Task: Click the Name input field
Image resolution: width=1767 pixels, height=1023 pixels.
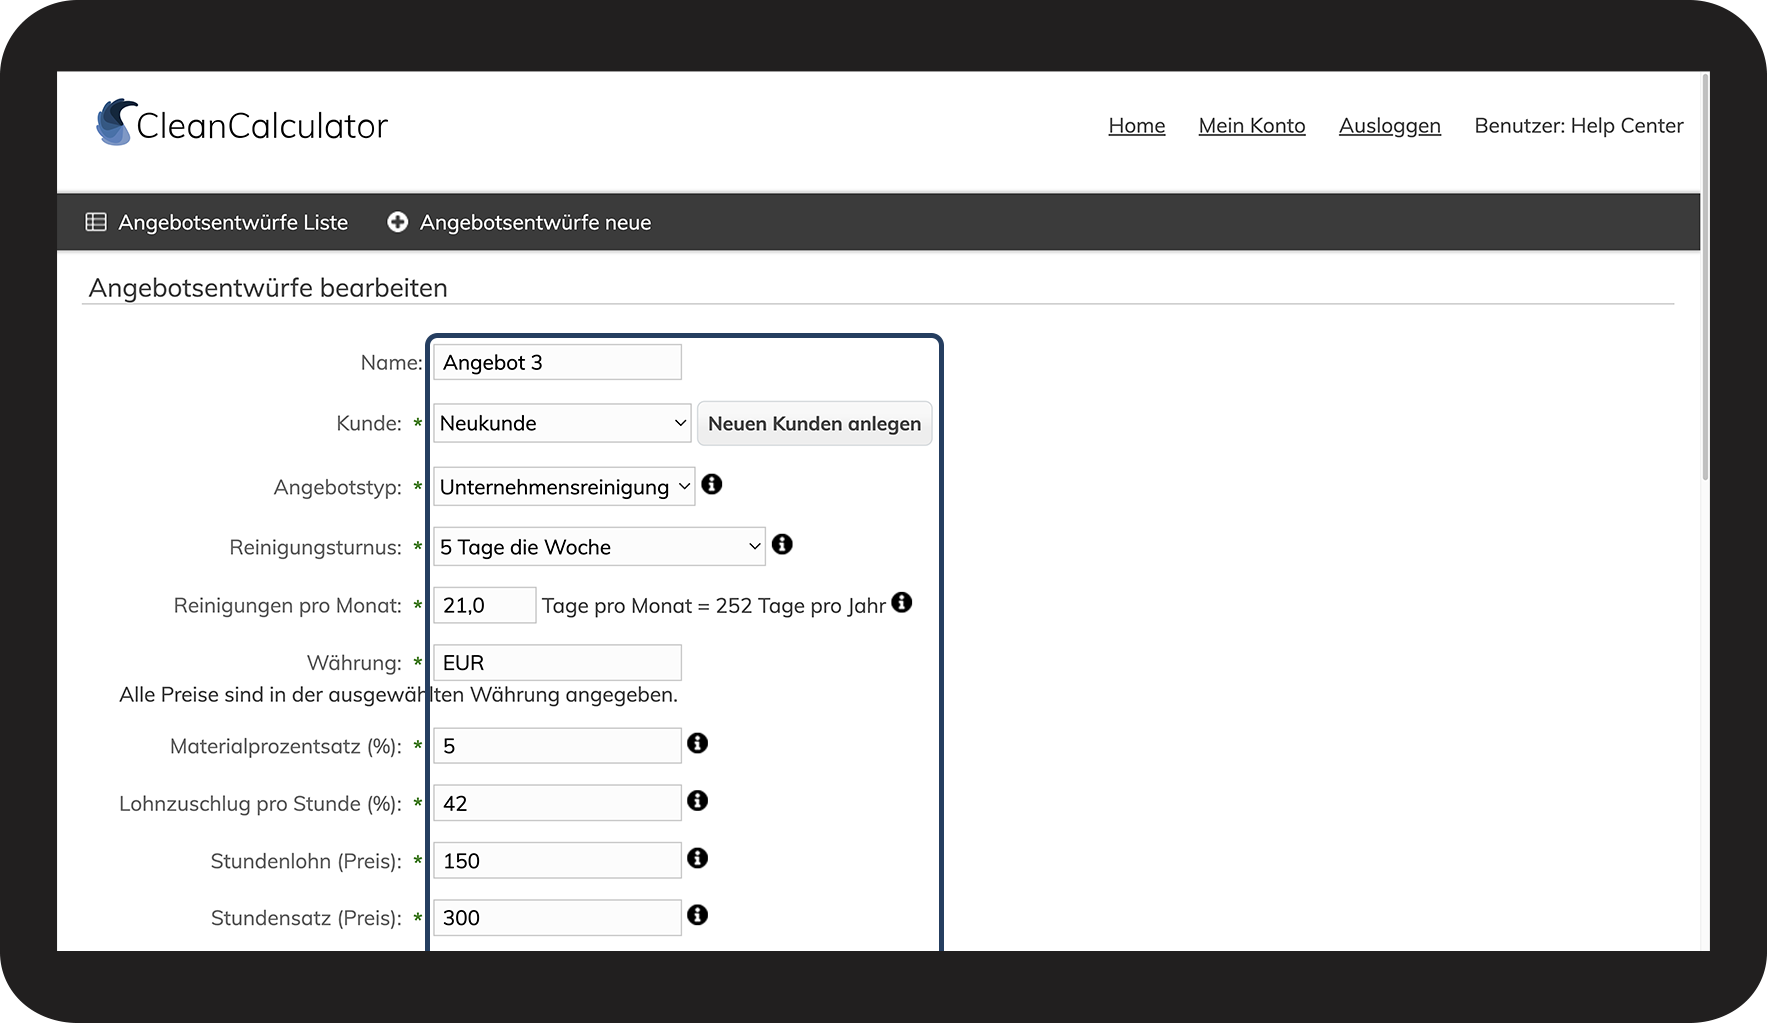Action: pos(557,362)
